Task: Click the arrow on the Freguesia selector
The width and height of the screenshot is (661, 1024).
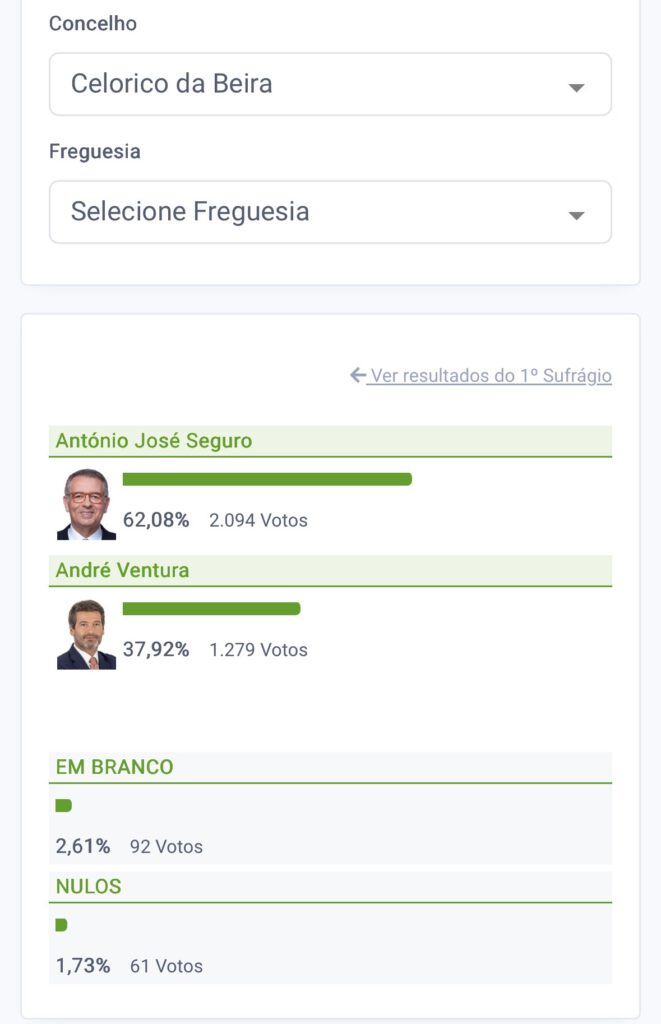Action: pyautogui.click(x=576, y=215)
